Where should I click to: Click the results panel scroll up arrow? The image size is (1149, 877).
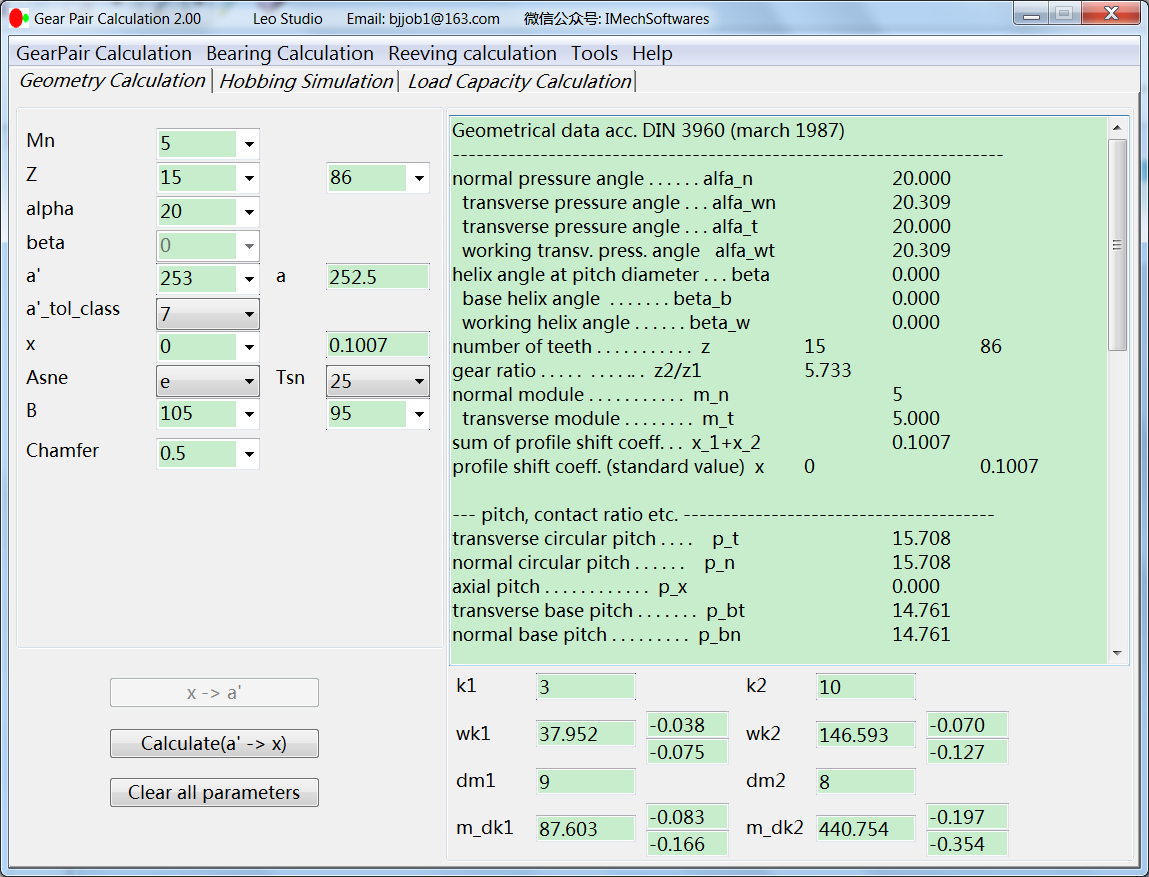pos(1117,127)
